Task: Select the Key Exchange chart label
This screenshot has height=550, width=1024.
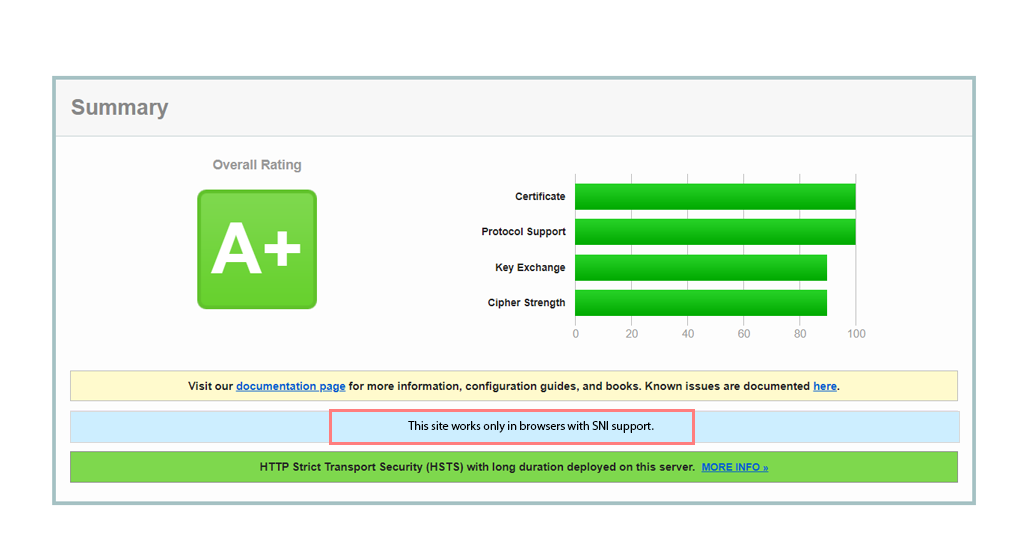Action: (530, 268)
